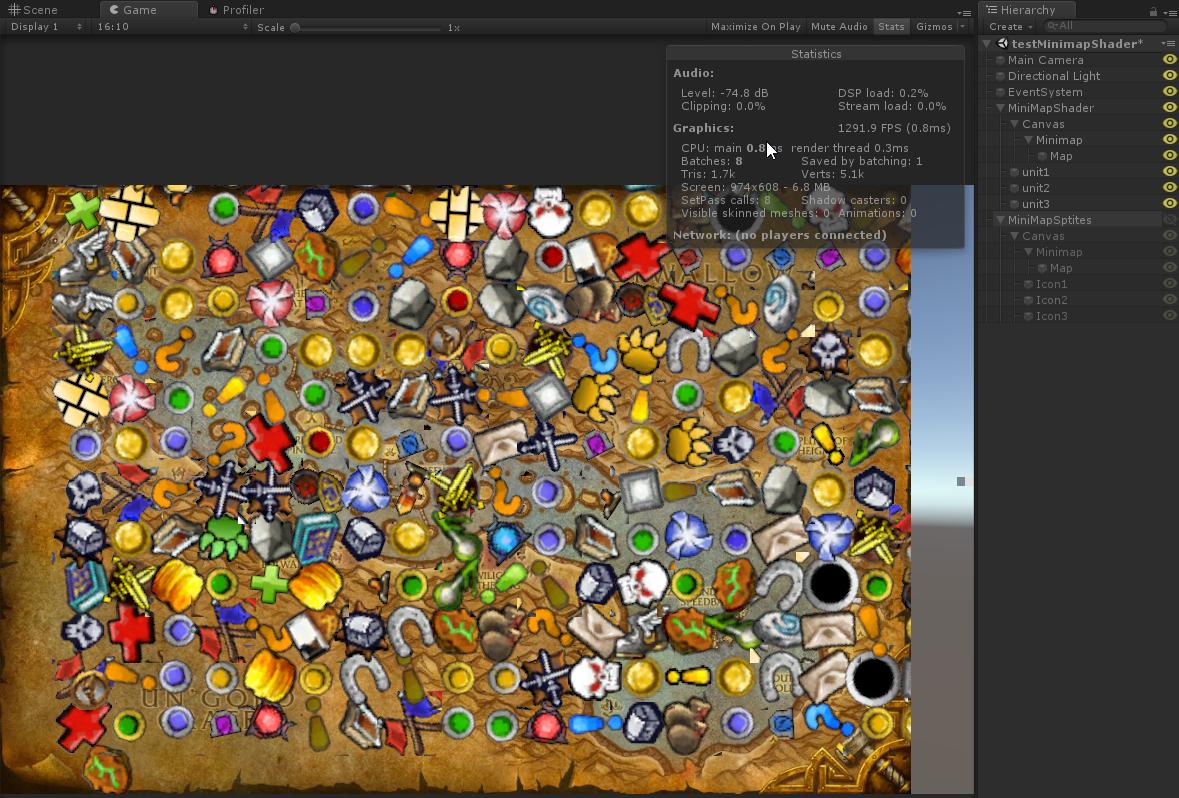Screen dimensions: 1179x798
Task: Click the '1291.9 FPS (0.8ms)' readout
Action: 894,128
